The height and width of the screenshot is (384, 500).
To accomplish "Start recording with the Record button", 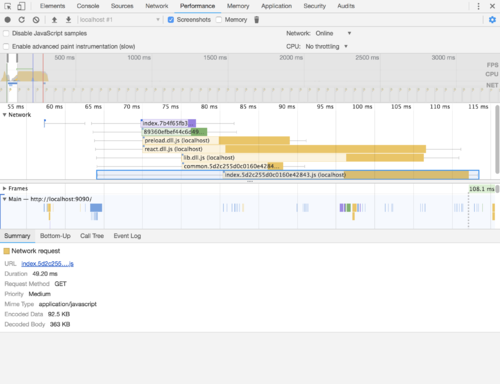I will 7,20.
